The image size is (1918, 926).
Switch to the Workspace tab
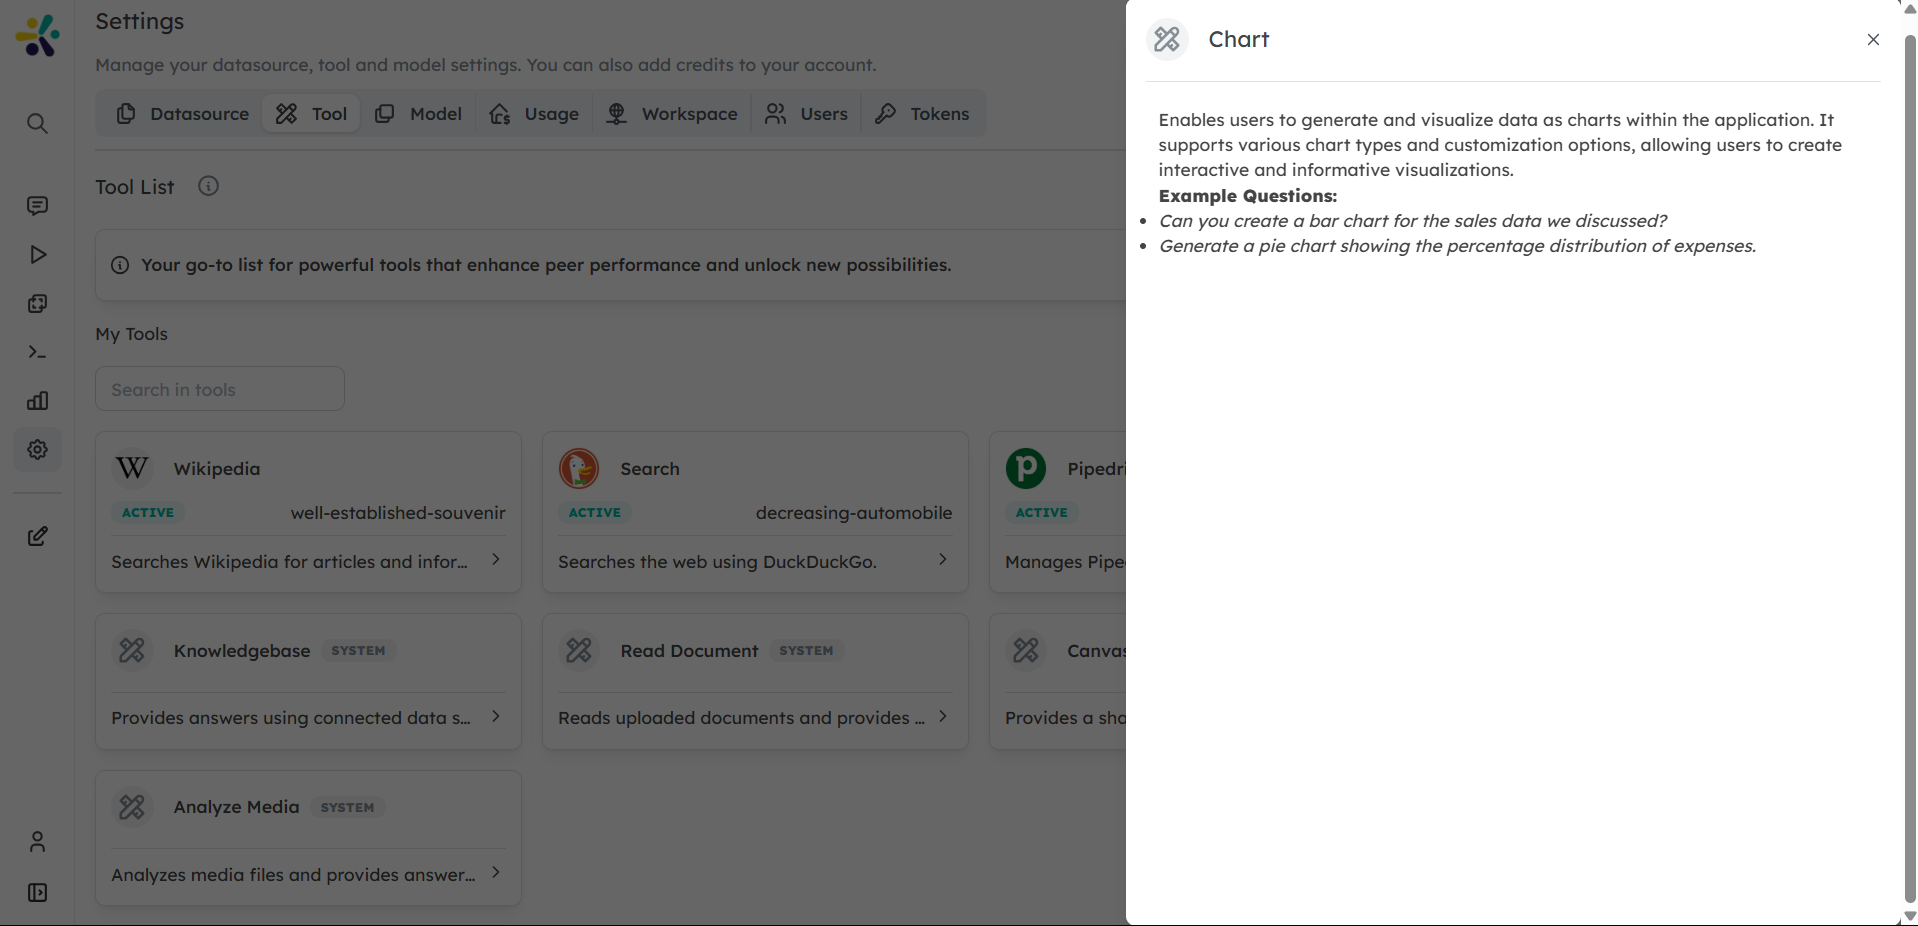point(672,114)
